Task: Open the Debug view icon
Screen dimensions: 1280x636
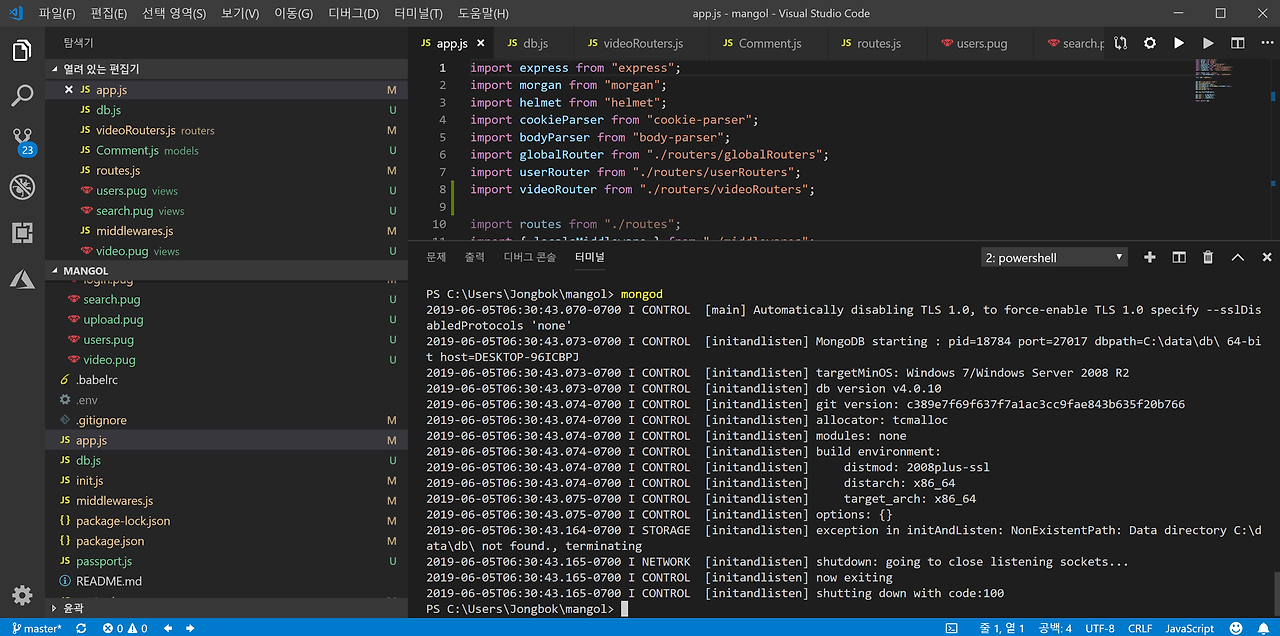Action: [x=22, y=187]
